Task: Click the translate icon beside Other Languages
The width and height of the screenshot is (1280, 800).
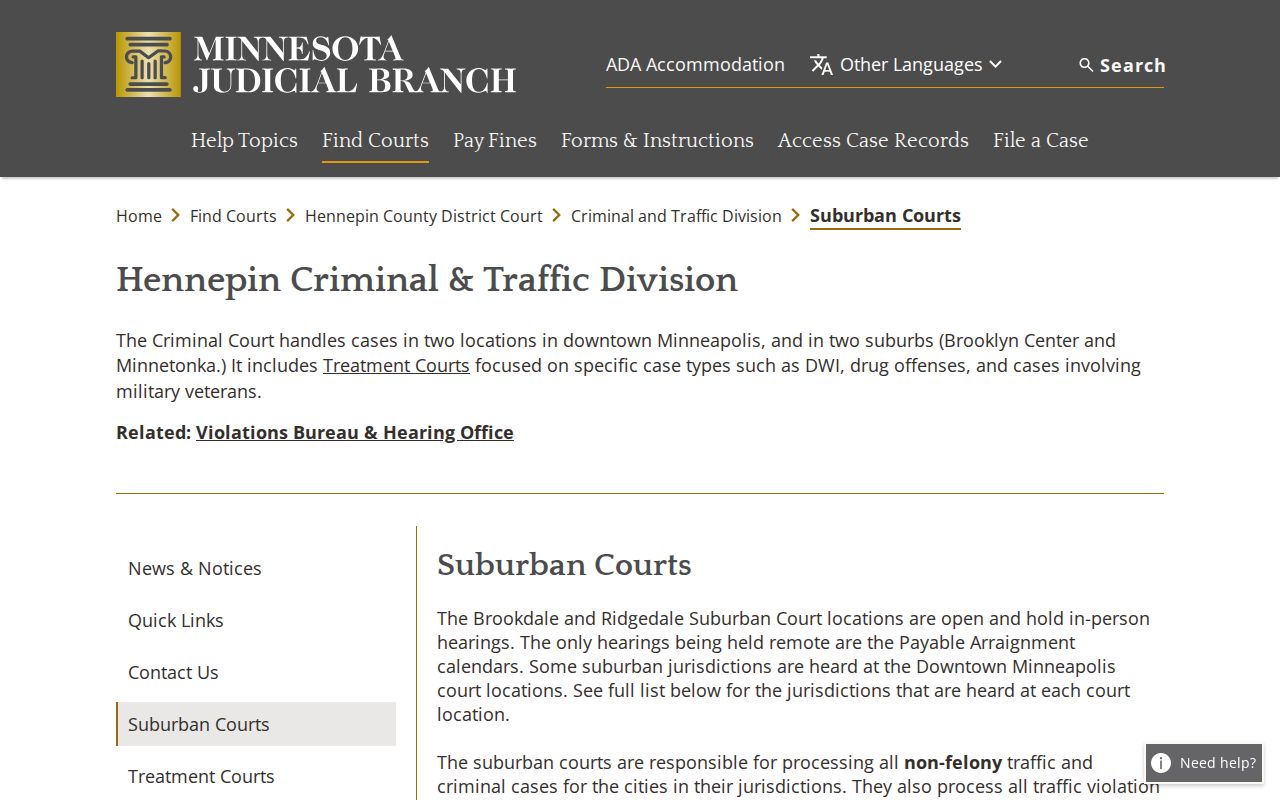Action: [x=821, y=65]
